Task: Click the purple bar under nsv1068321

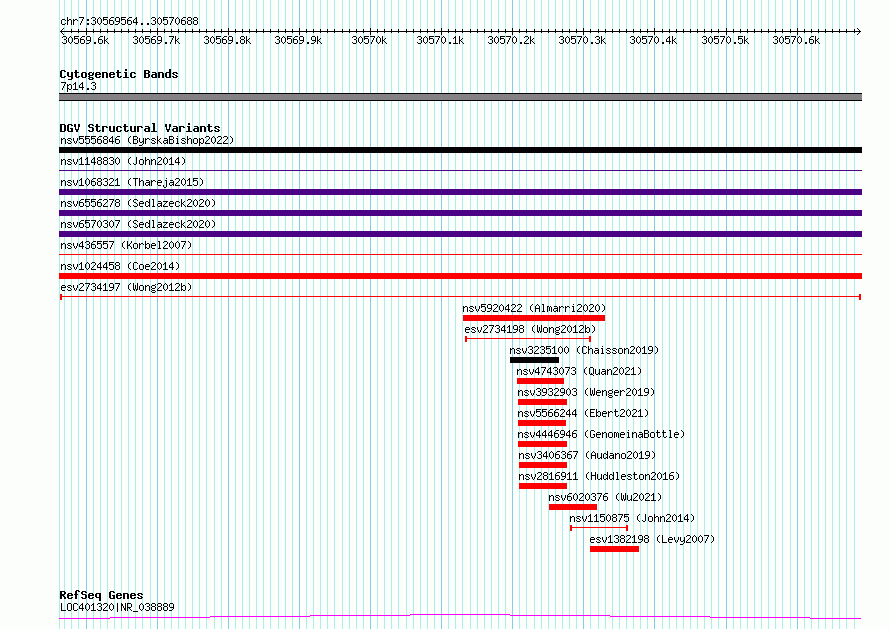Action: point(460,192)
